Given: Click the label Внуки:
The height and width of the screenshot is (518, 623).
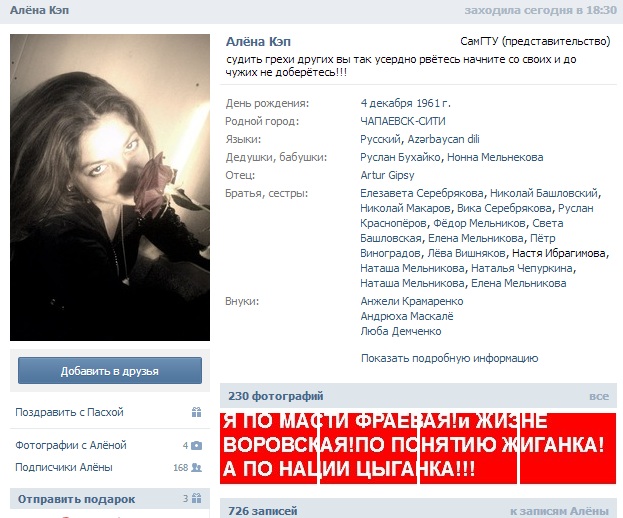Looking at the screenshot, I should tap(242, 302).
